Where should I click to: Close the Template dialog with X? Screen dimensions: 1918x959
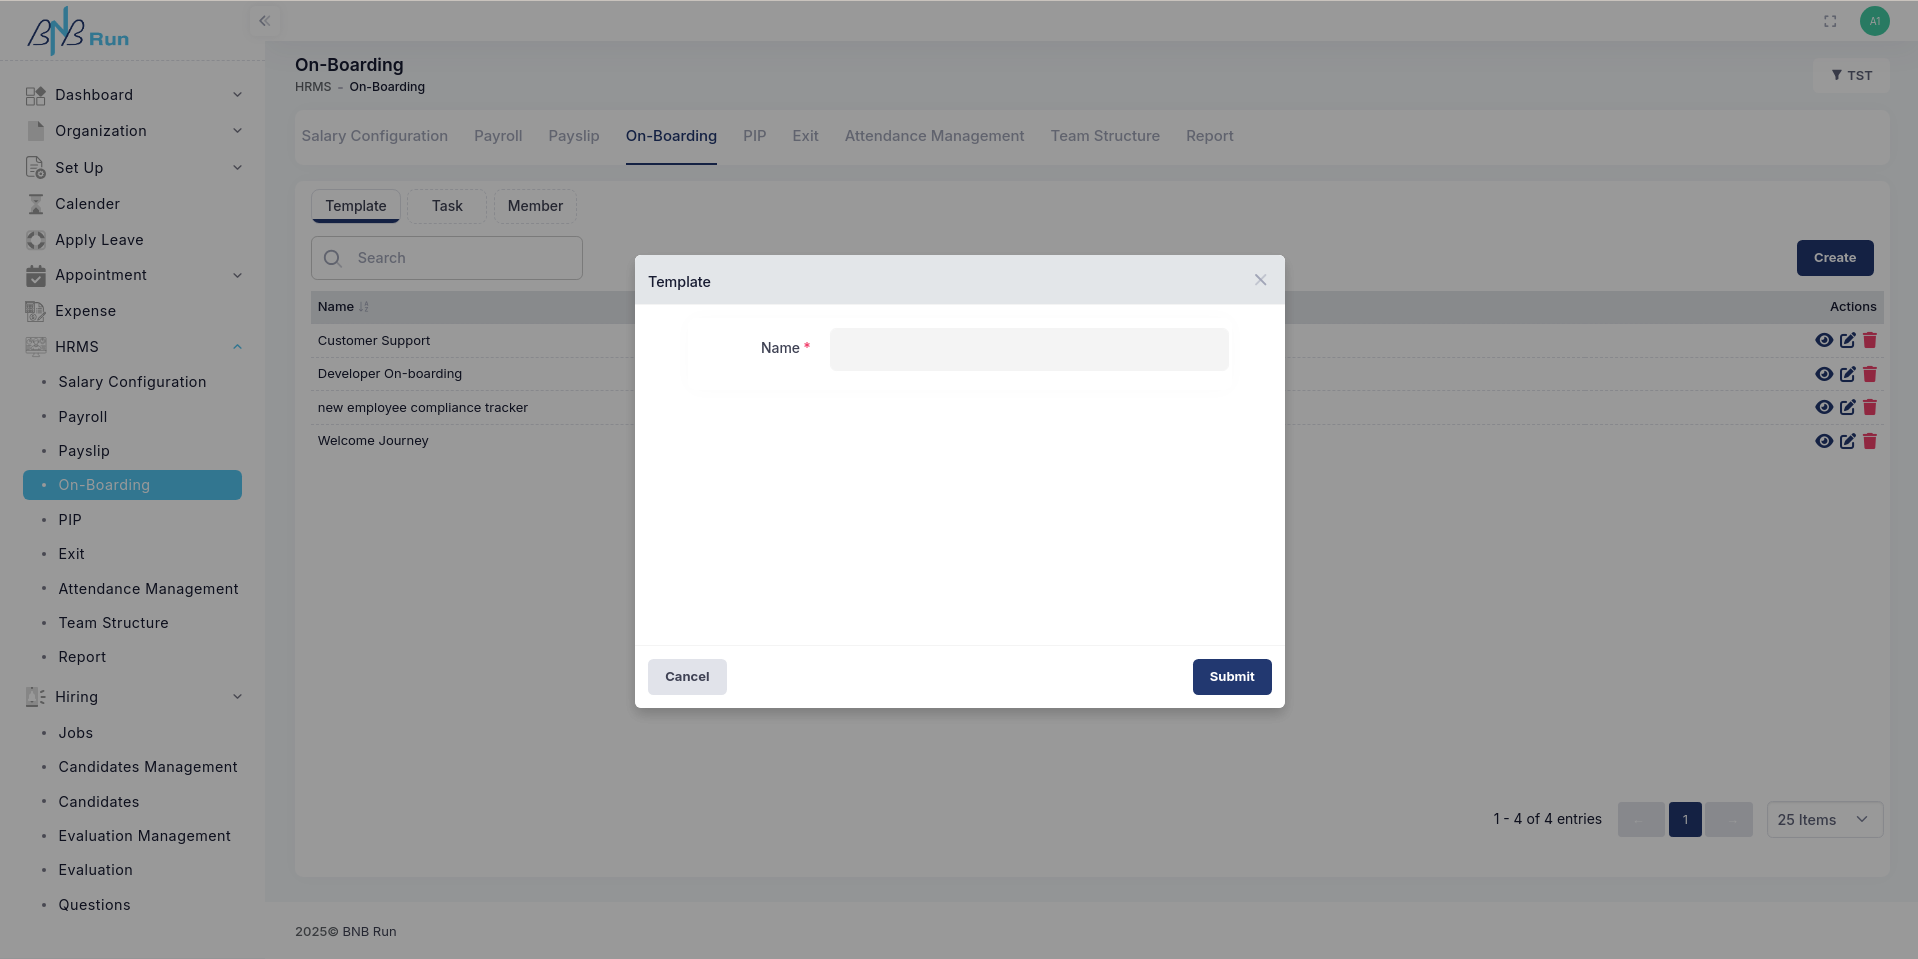coord(1260,281)
